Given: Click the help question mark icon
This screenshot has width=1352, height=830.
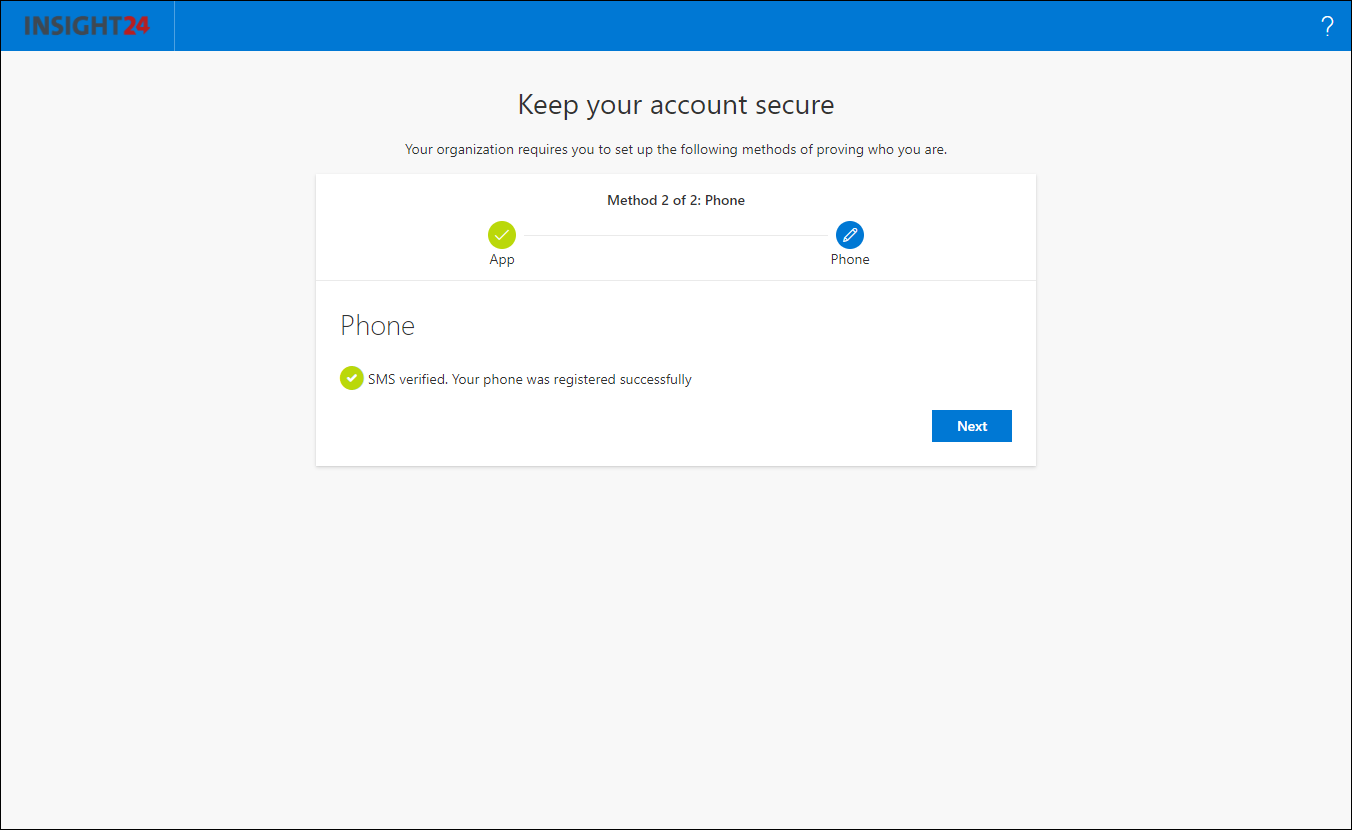Looking at the screenshot, I should pyautogui.click(x=1327, y=27).
